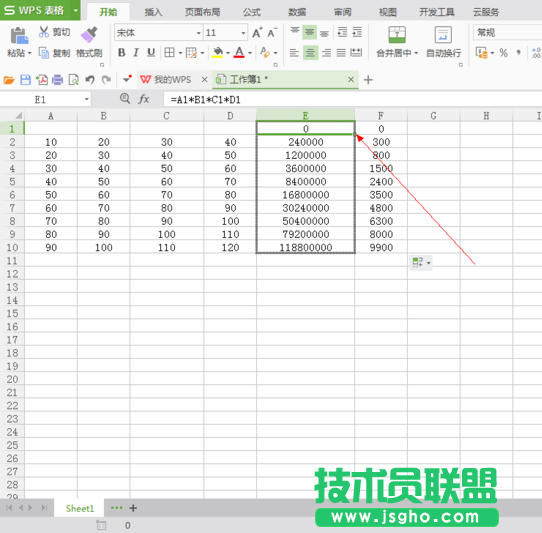Justify text alignment icon

(341, 53)
